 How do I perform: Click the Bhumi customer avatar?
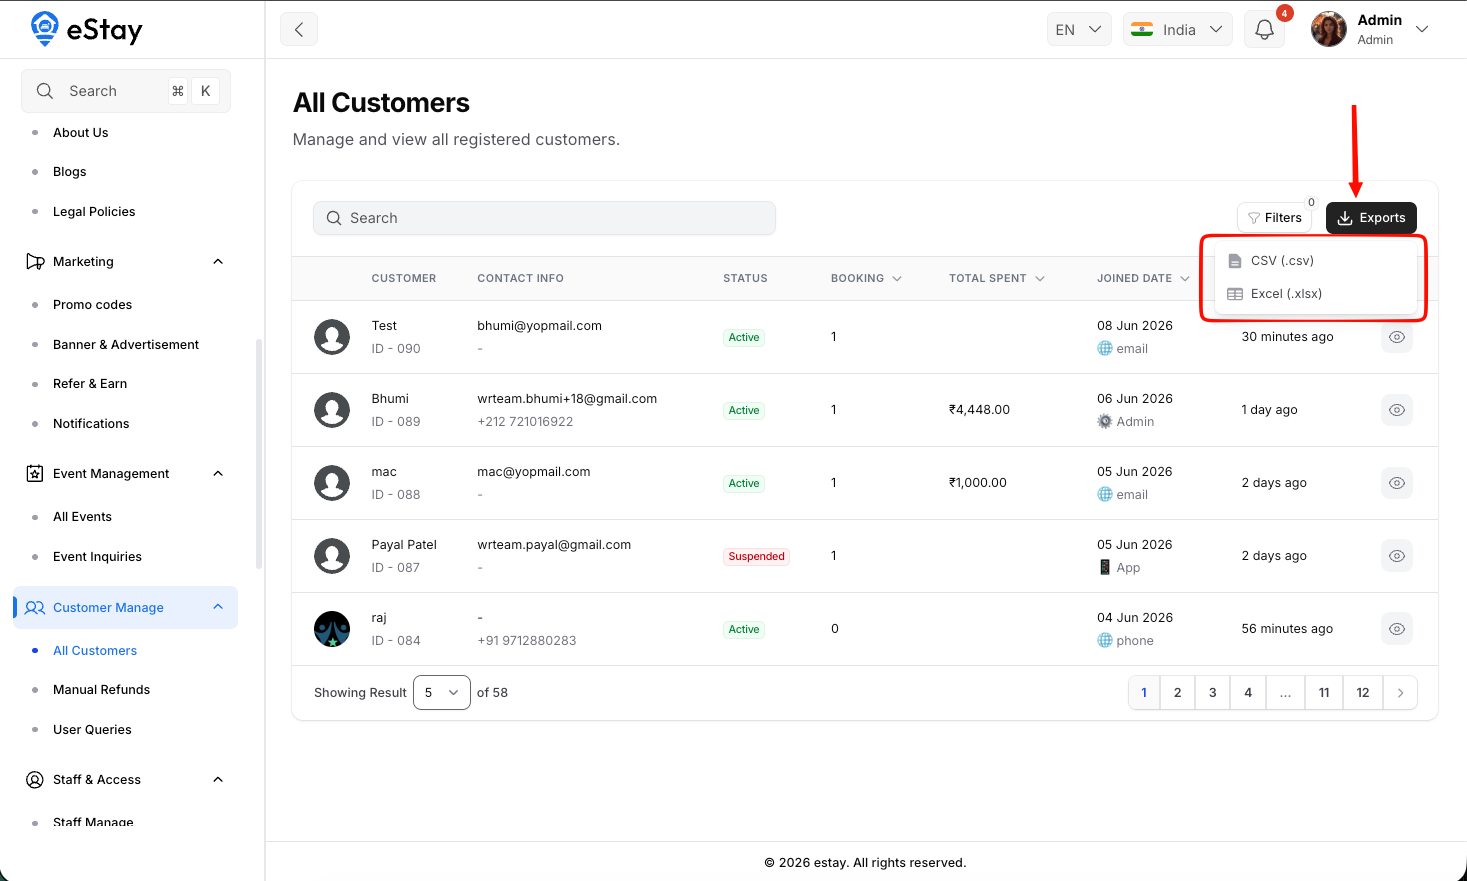click(x=332, y=410)
